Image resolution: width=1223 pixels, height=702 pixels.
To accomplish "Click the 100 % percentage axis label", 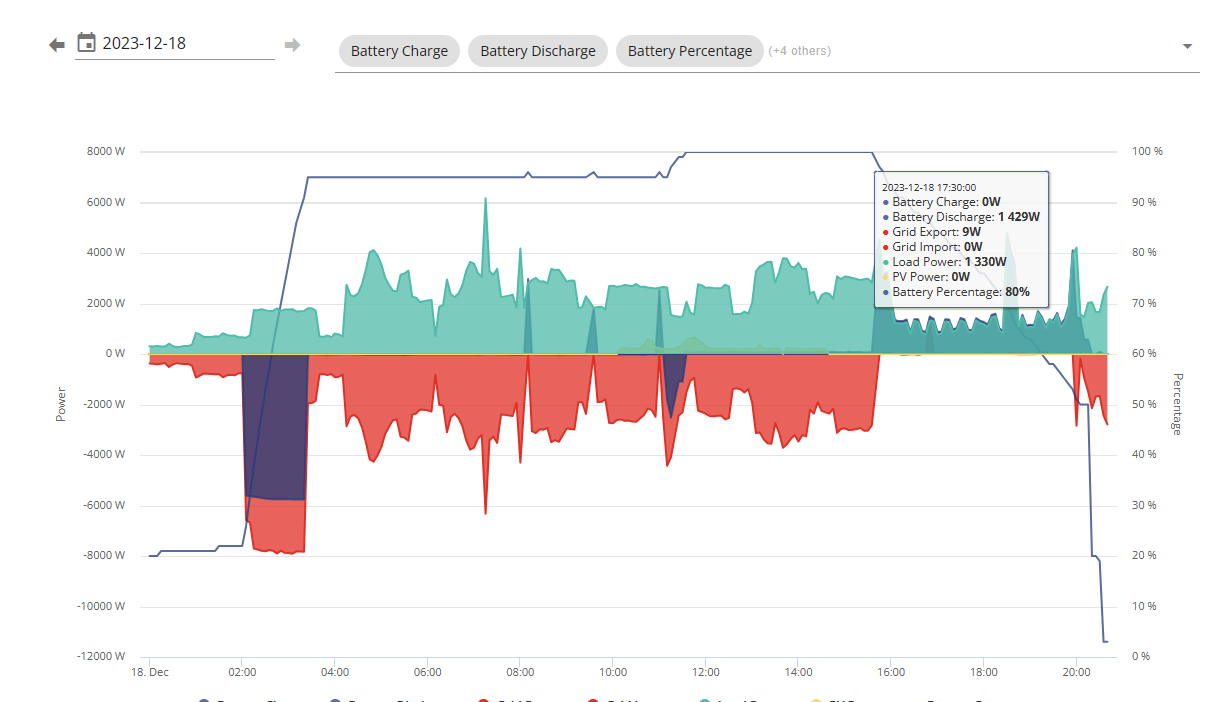I will coord(1147,152).
